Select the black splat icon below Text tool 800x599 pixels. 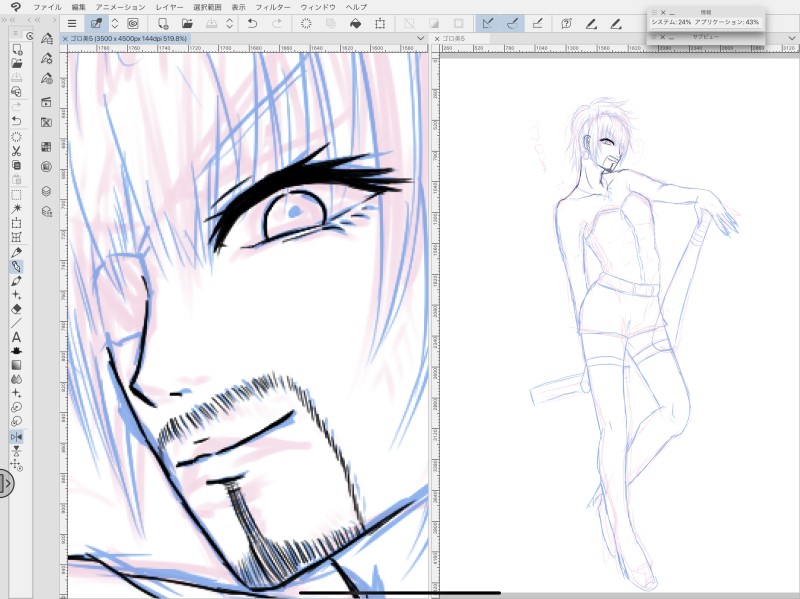point(16,351)
